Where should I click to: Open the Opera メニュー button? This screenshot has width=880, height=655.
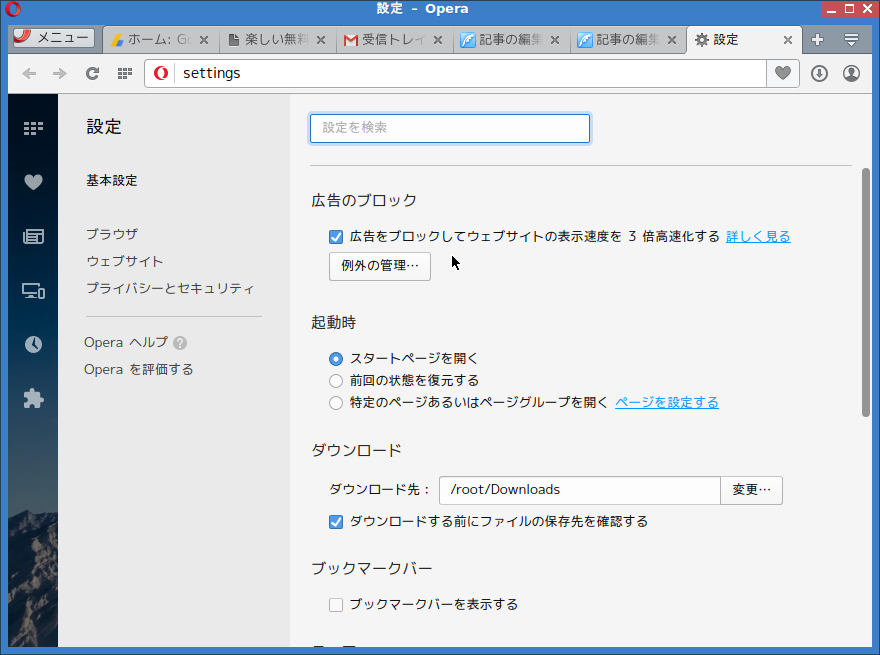[x=53, y=38]
